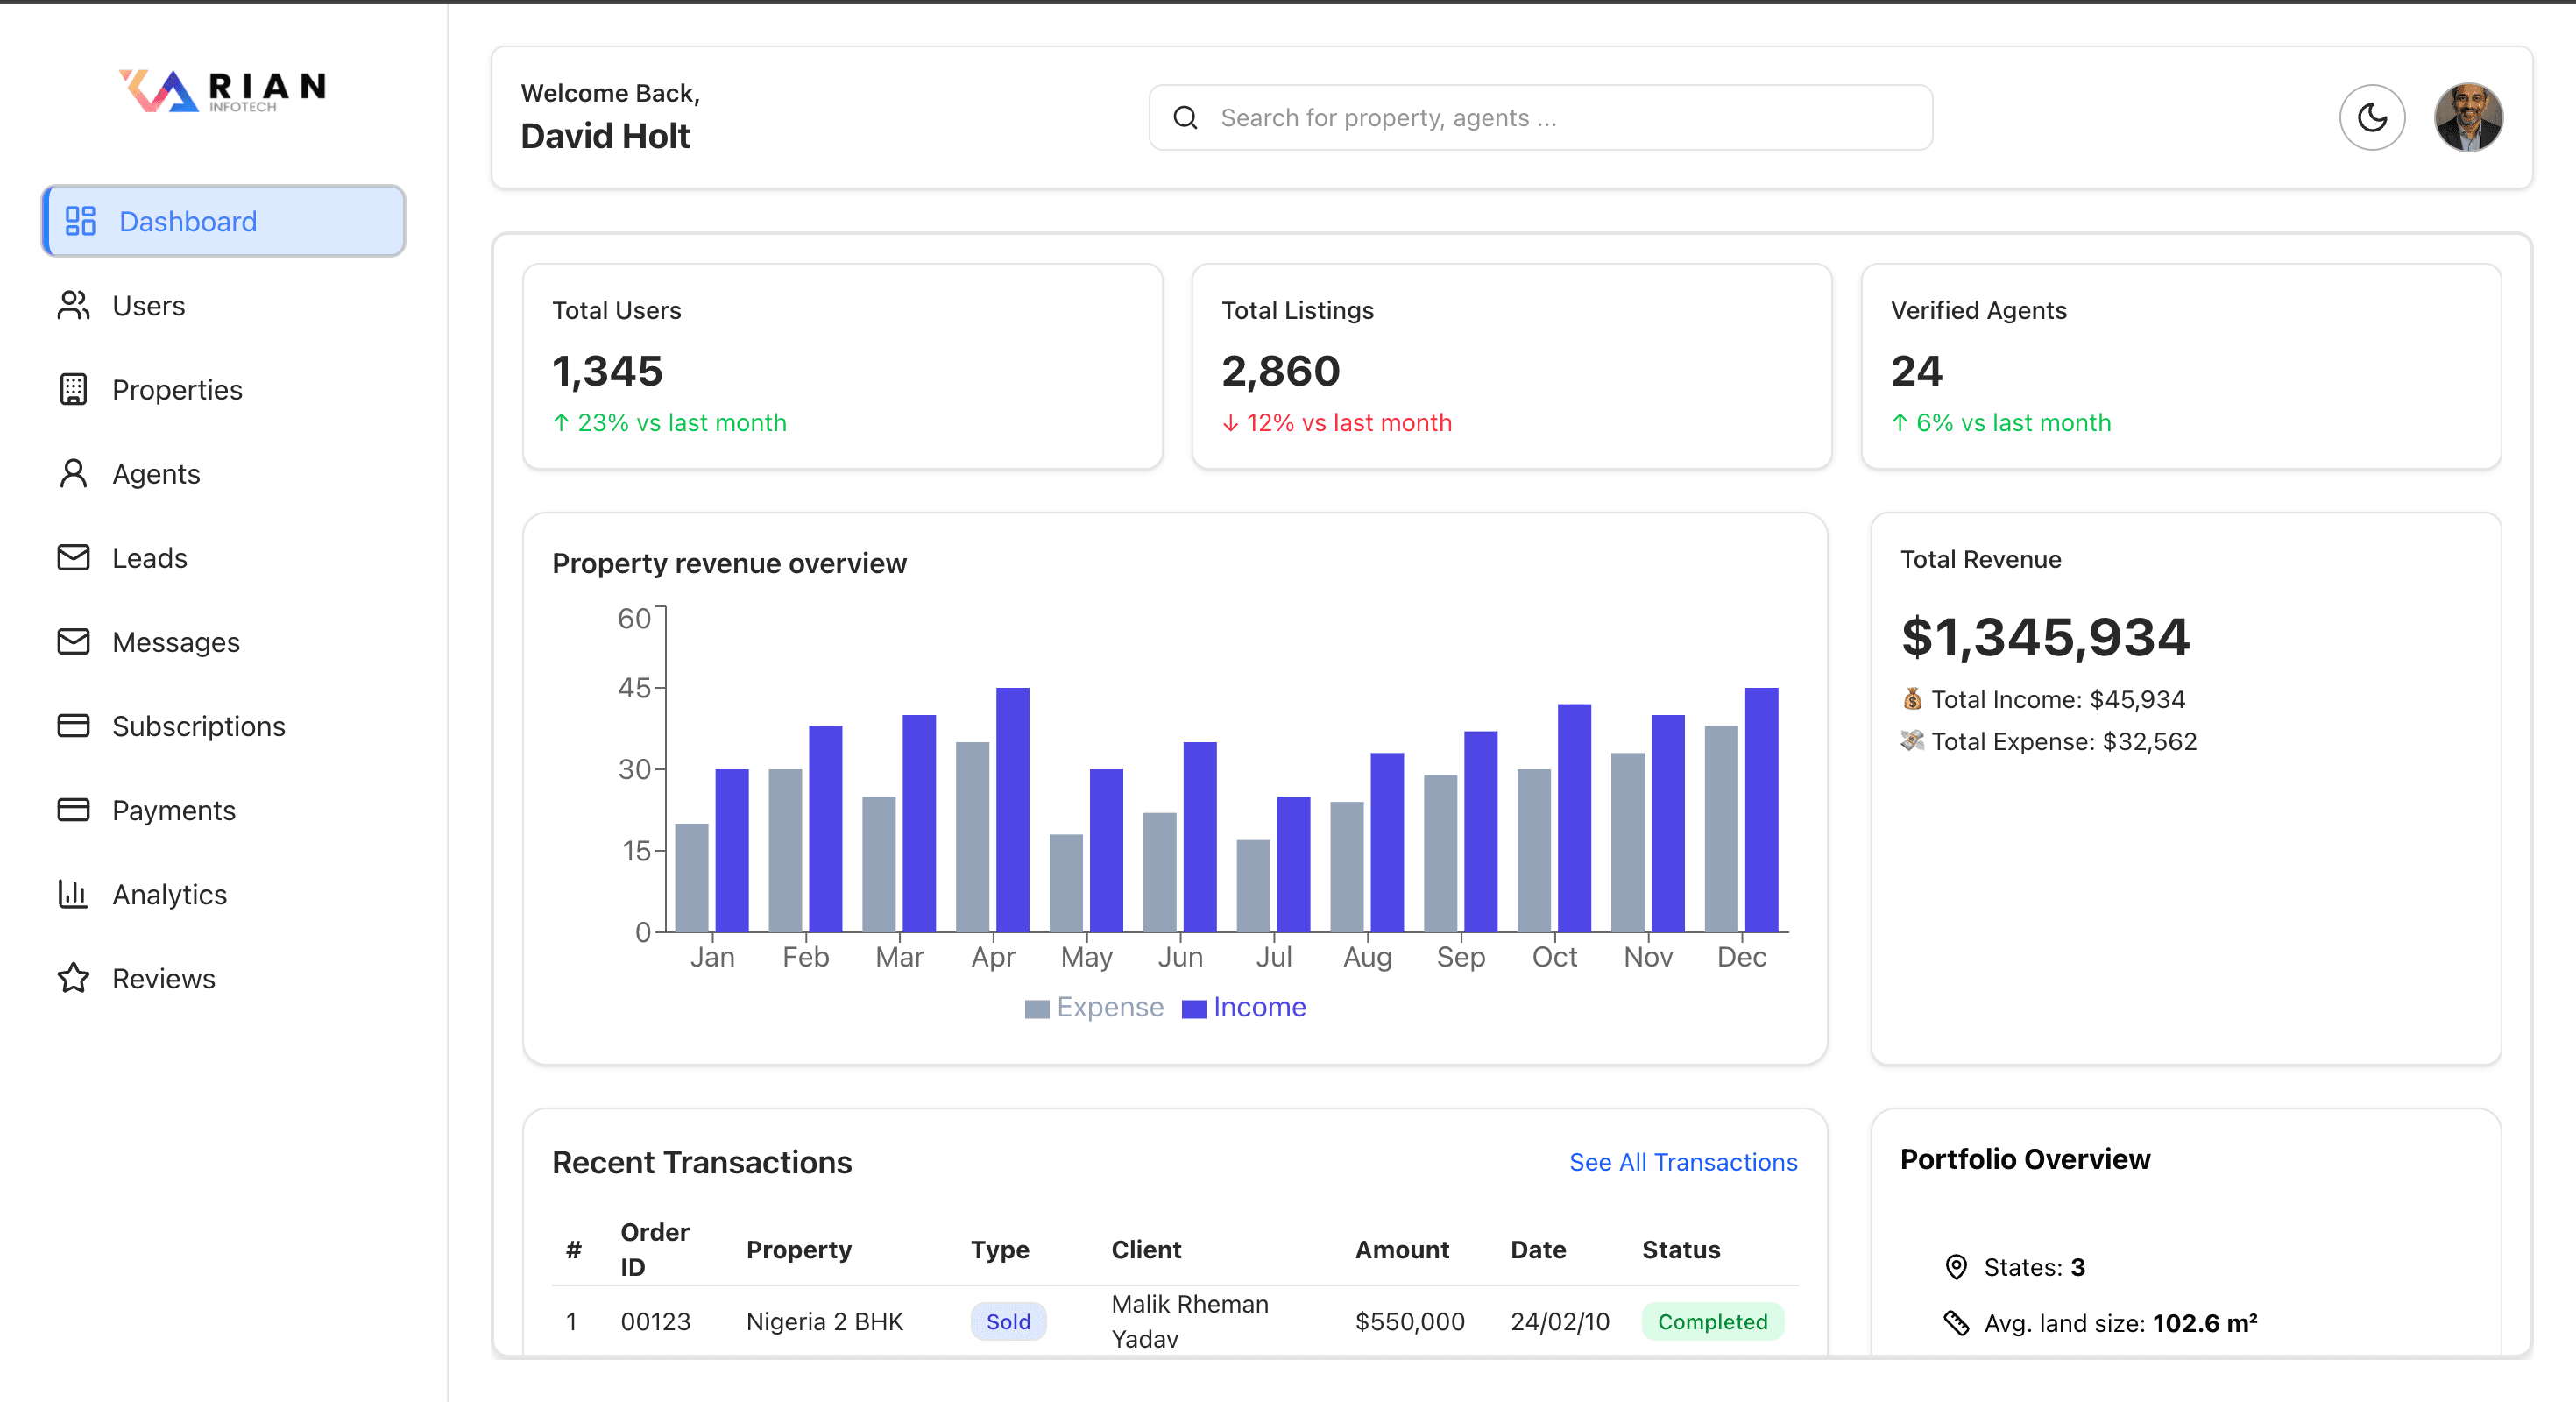Open the Analytics section
Viewport: 2576px width, 1402px height.
224,893
